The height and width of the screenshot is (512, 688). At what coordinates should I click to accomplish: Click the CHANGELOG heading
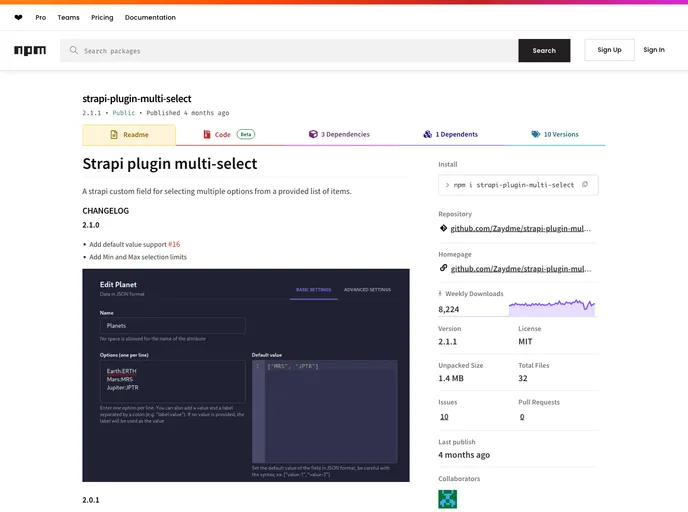(x=106, y=211)
